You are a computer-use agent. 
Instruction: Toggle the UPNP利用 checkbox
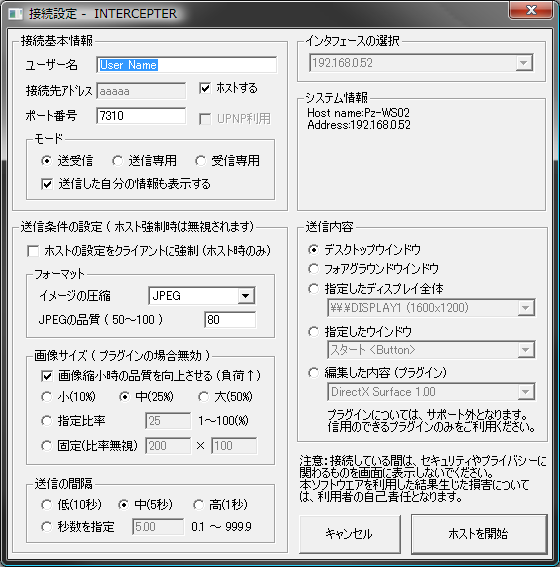coord(205,119)
